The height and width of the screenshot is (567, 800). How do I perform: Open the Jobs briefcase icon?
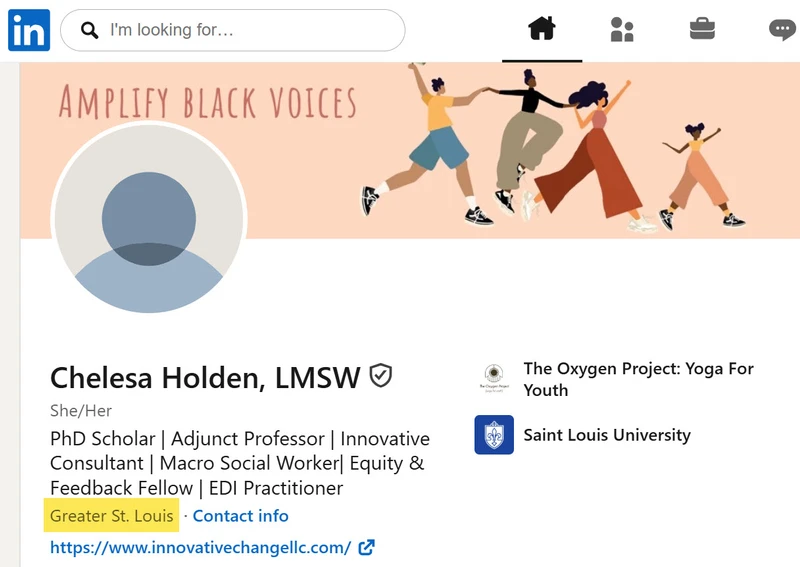pyautogui.click(x=702, y=29)
